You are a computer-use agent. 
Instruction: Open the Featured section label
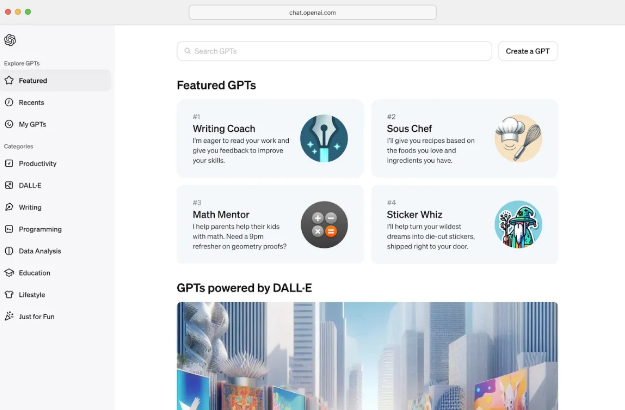click(33, 80)
